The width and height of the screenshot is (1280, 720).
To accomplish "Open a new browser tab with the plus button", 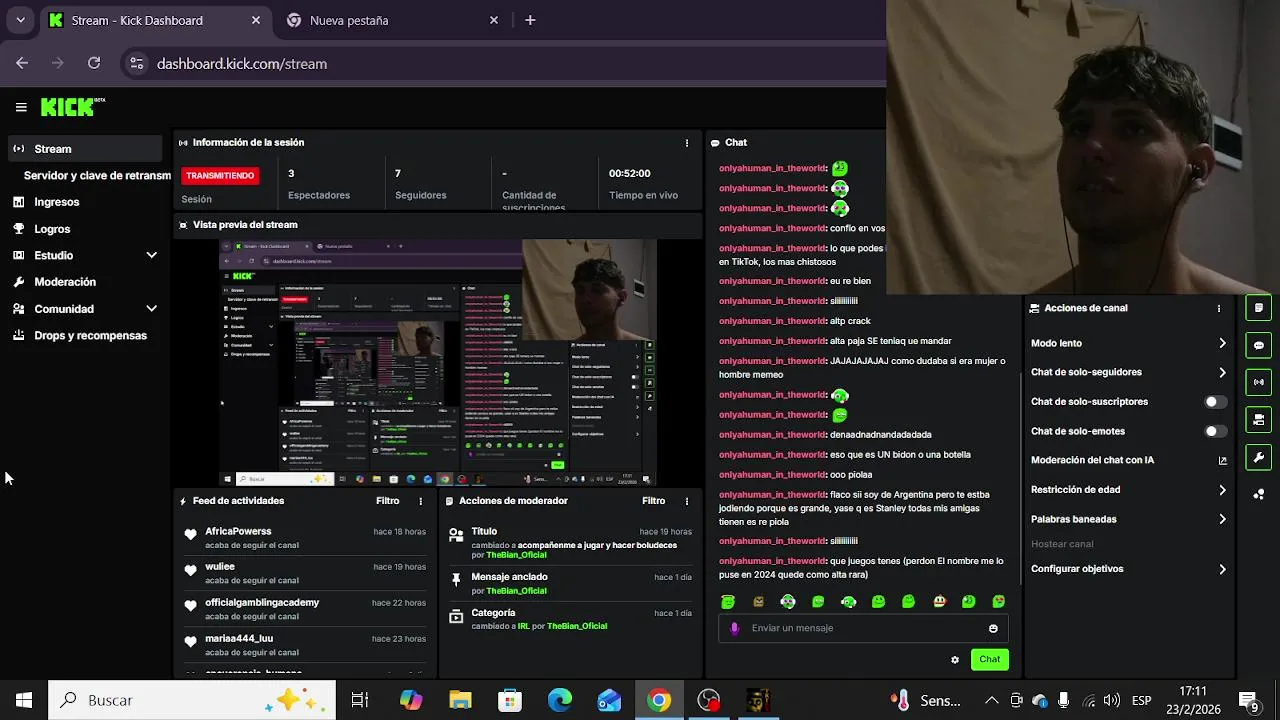I will 530,20.
